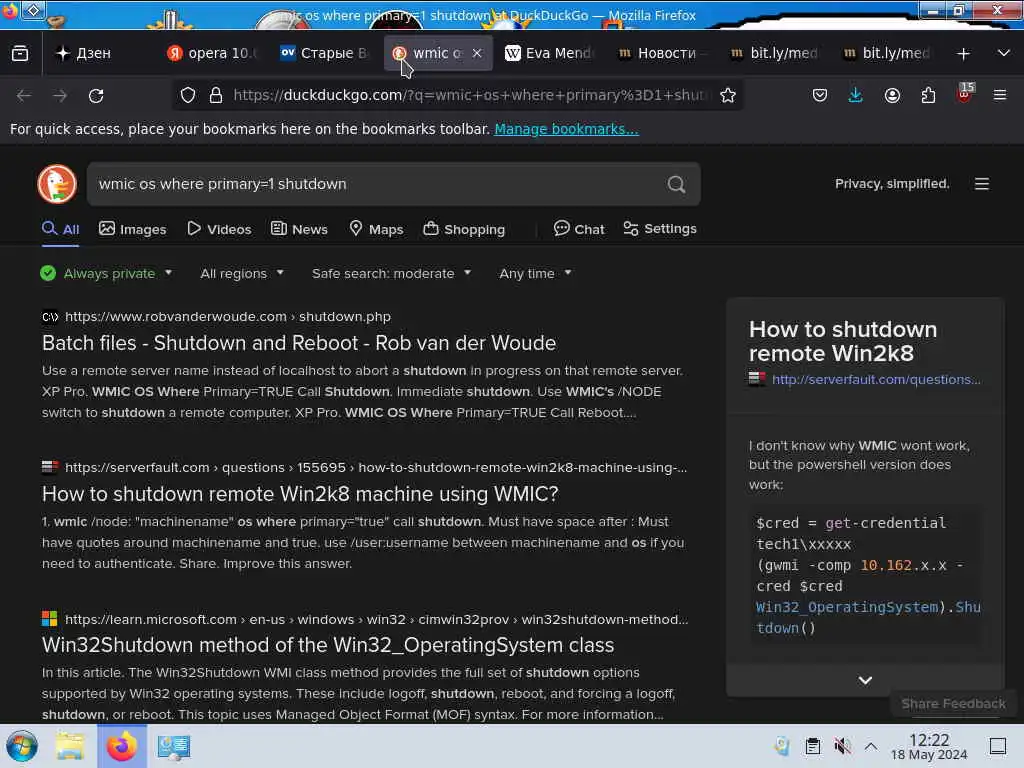Select the News search category
The width and height of the screenshot is (1024, 768).
pos(299,229)
